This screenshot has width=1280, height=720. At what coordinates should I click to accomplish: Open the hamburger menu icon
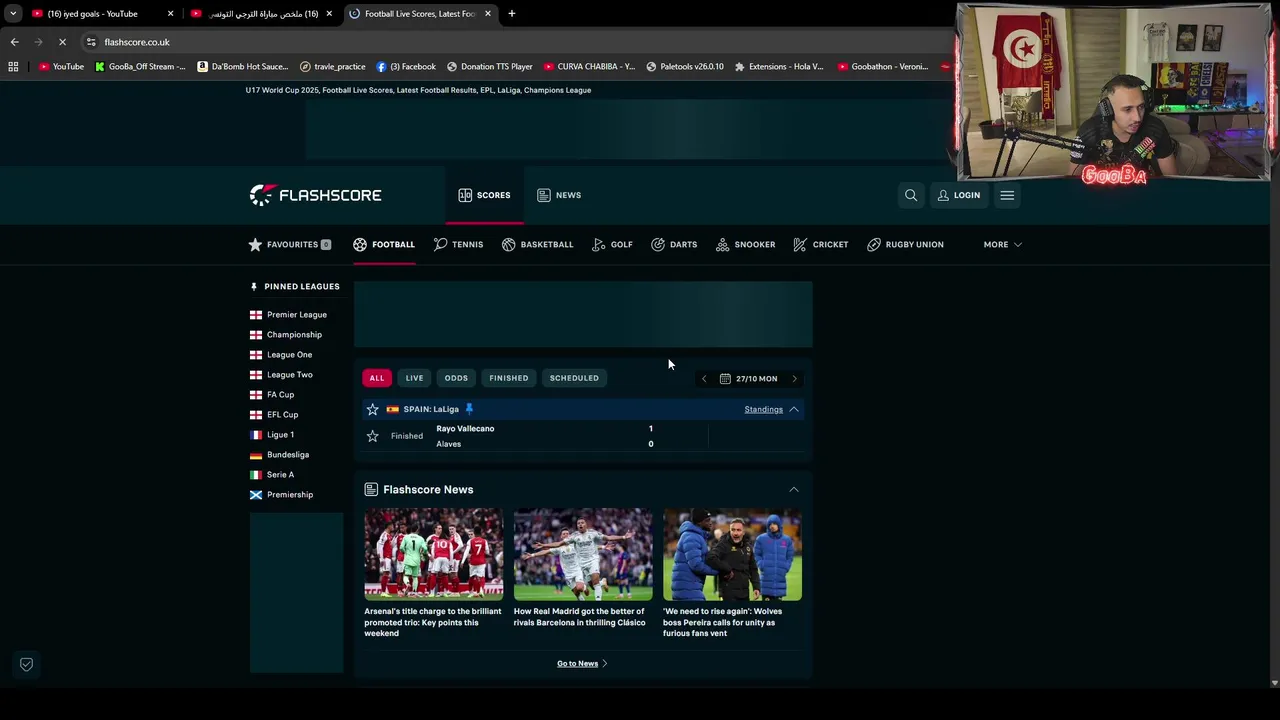(x=1007, y=195)
